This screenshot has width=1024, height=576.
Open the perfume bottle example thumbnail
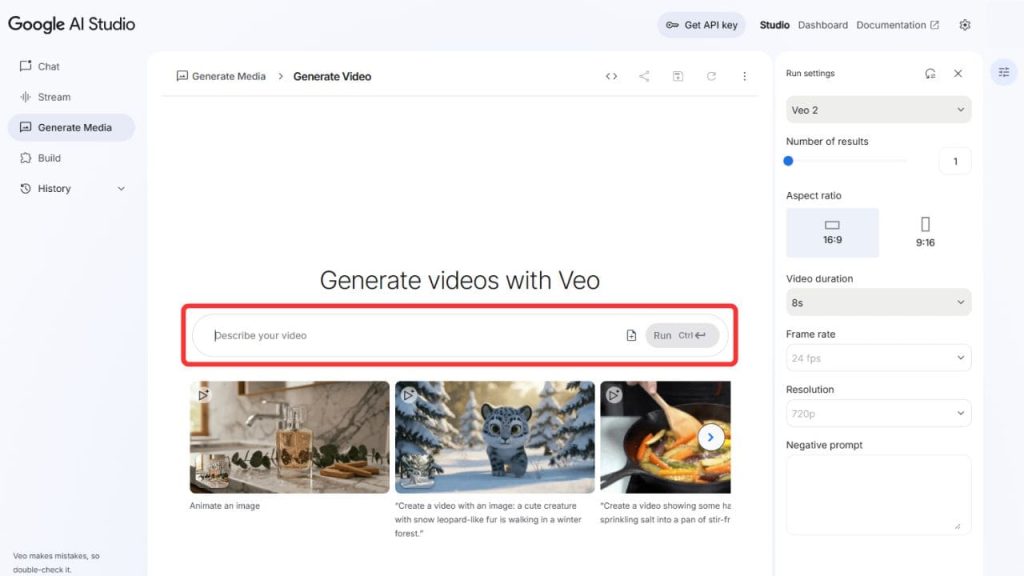[289, 437]
